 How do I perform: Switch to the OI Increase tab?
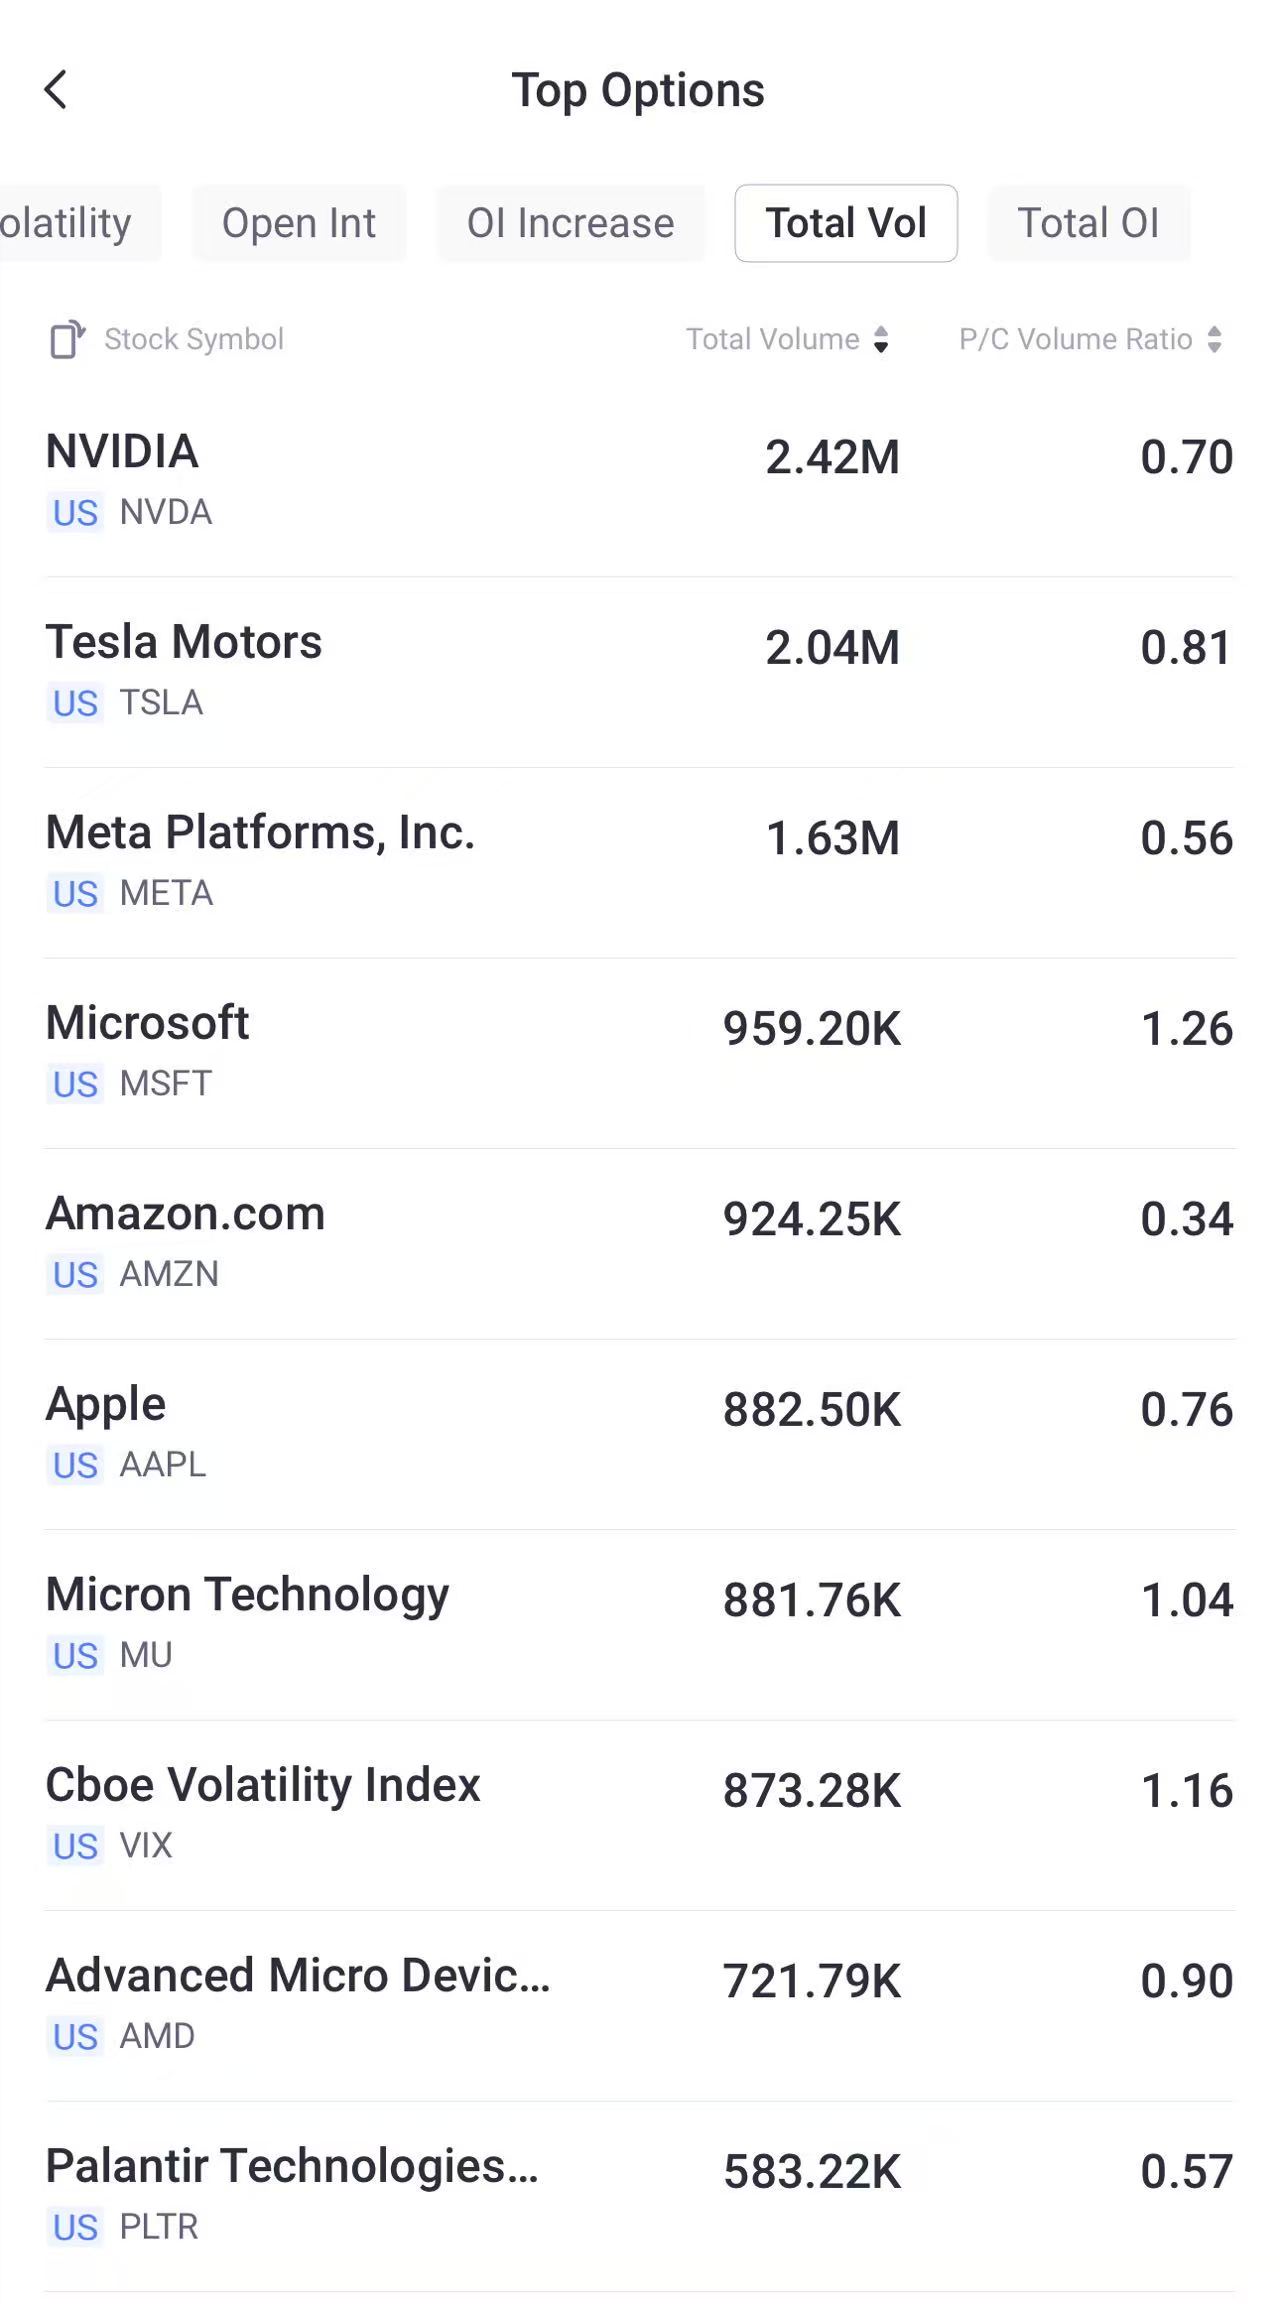[570, 223]
